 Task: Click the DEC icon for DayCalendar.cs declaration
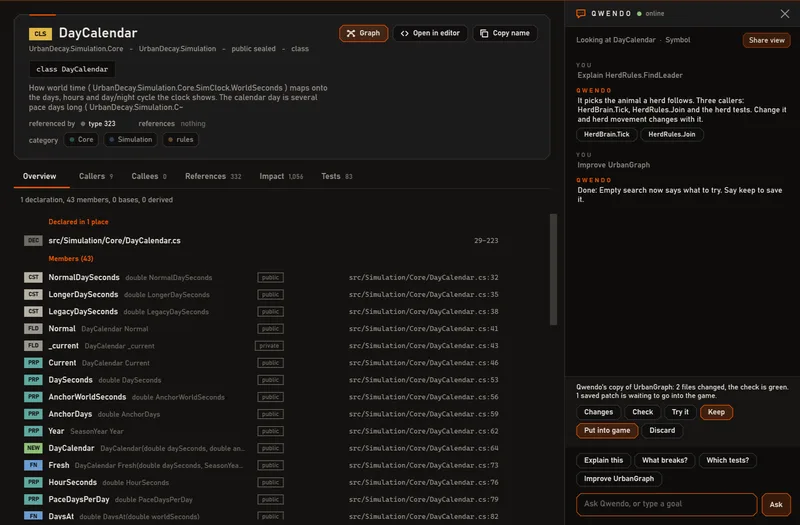click(33, 240)
